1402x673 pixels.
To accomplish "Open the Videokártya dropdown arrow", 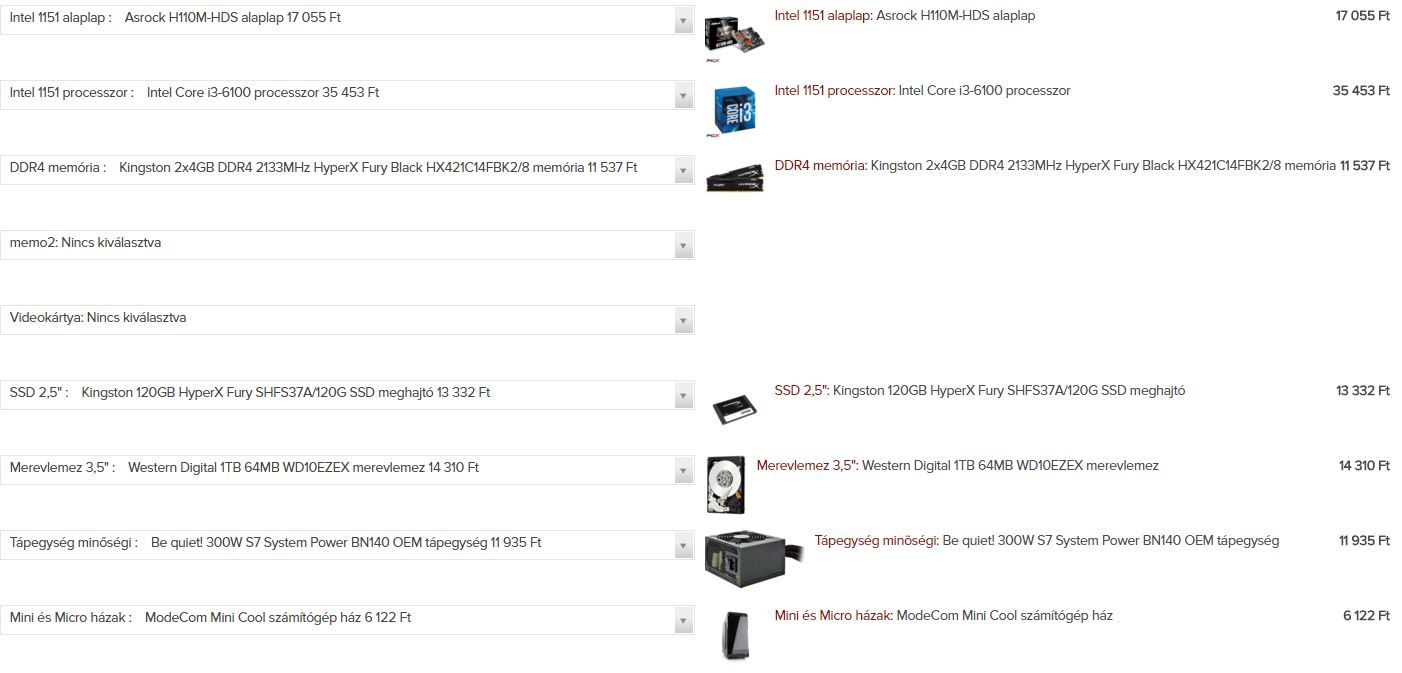I will click(683, 321).
